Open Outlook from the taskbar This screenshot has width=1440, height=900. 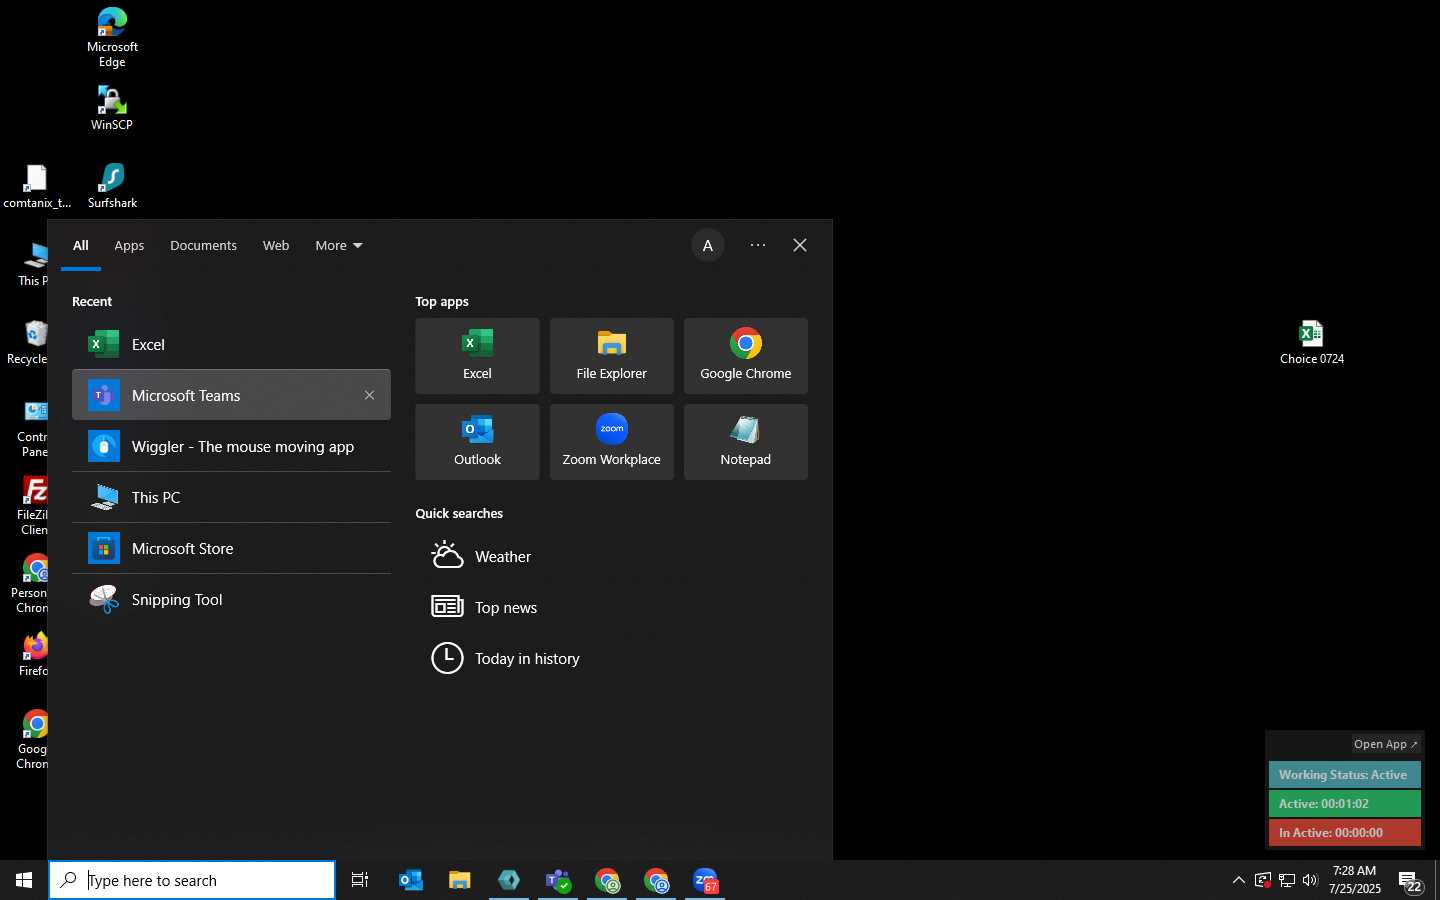coord(411,880)
